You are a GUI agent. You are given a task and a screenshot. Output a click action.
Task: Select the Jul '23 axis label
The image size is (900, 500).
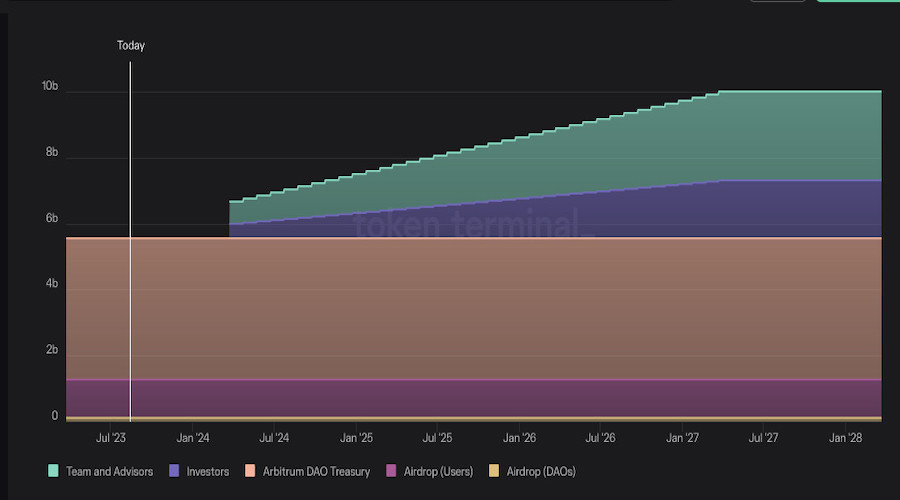(111, 438)
